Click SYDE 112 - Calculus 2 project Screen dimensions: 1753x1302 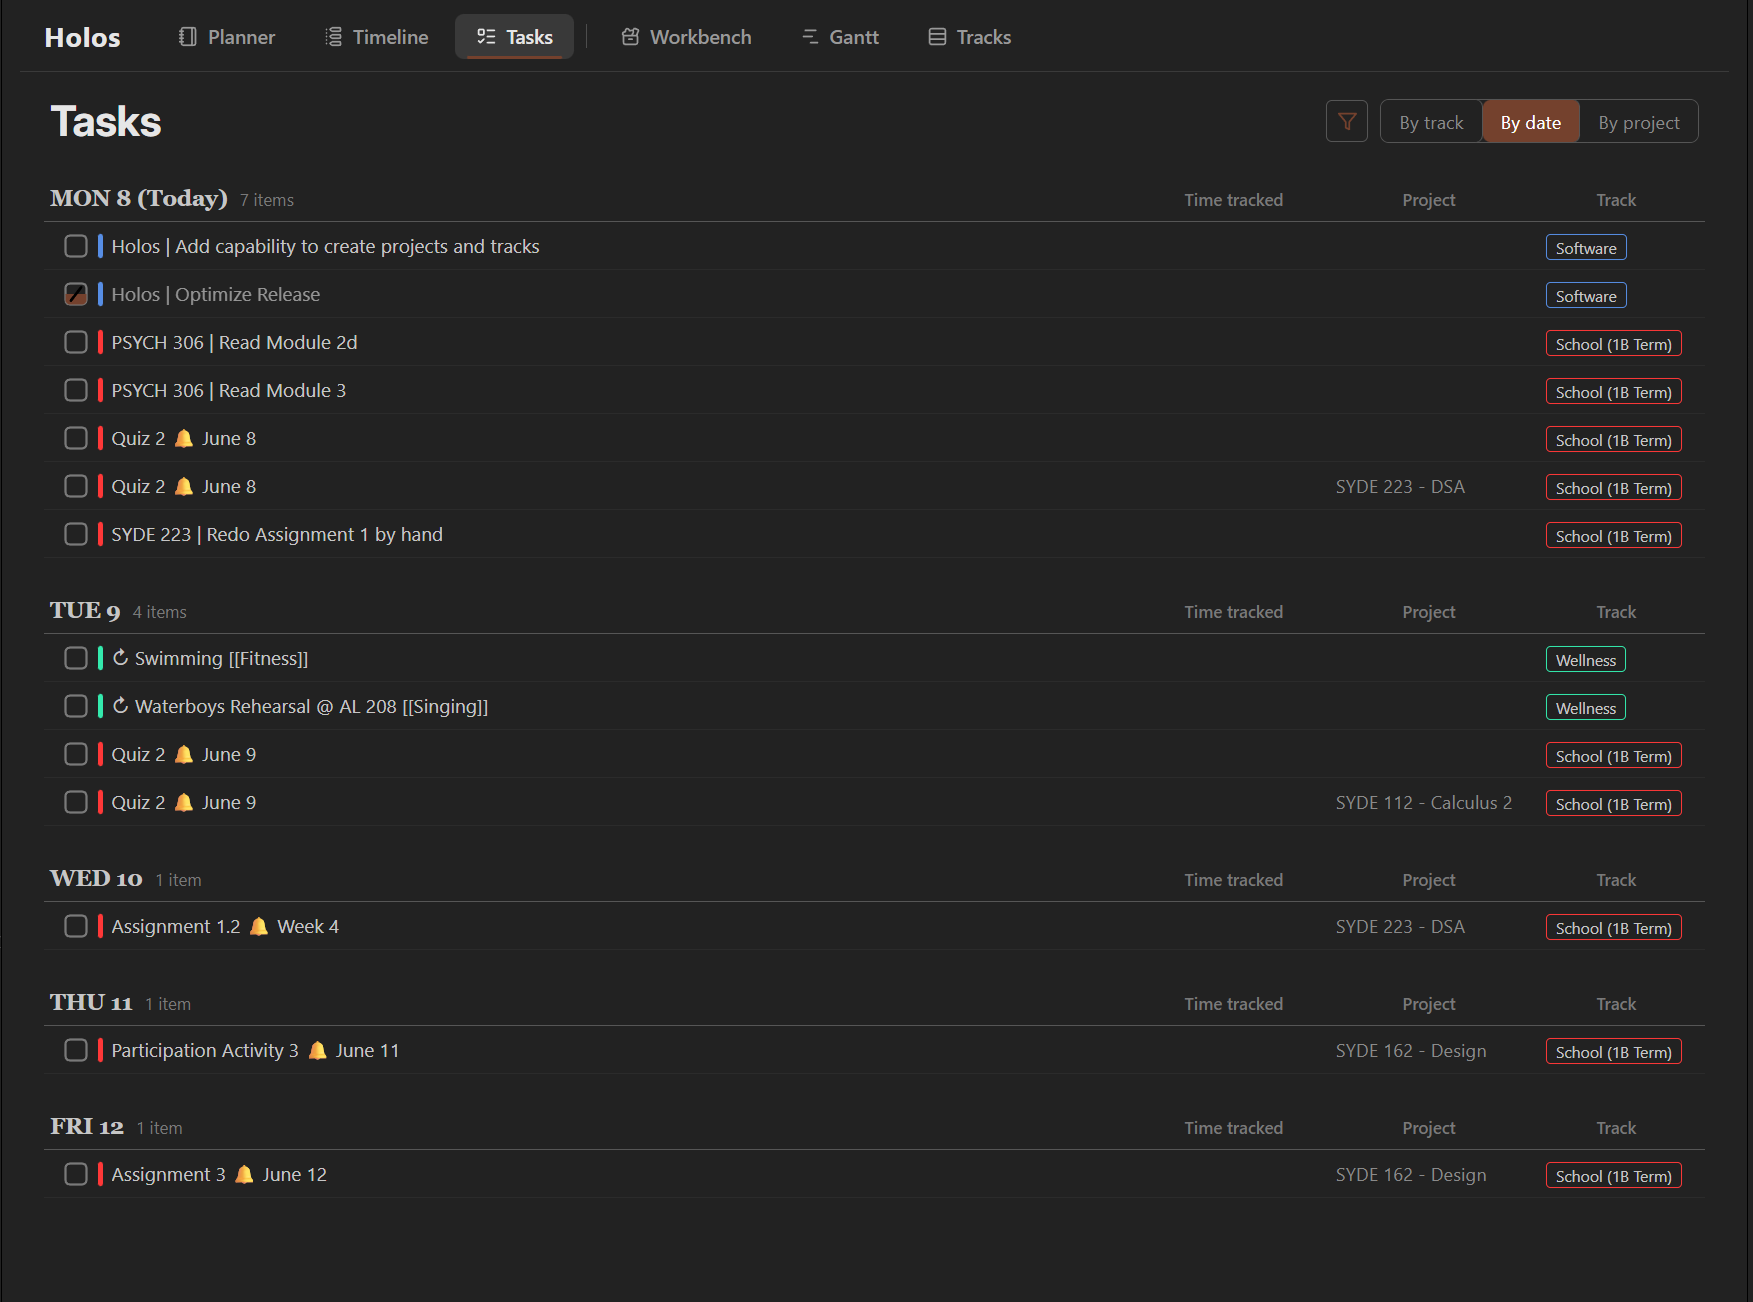click(1424, 802)
